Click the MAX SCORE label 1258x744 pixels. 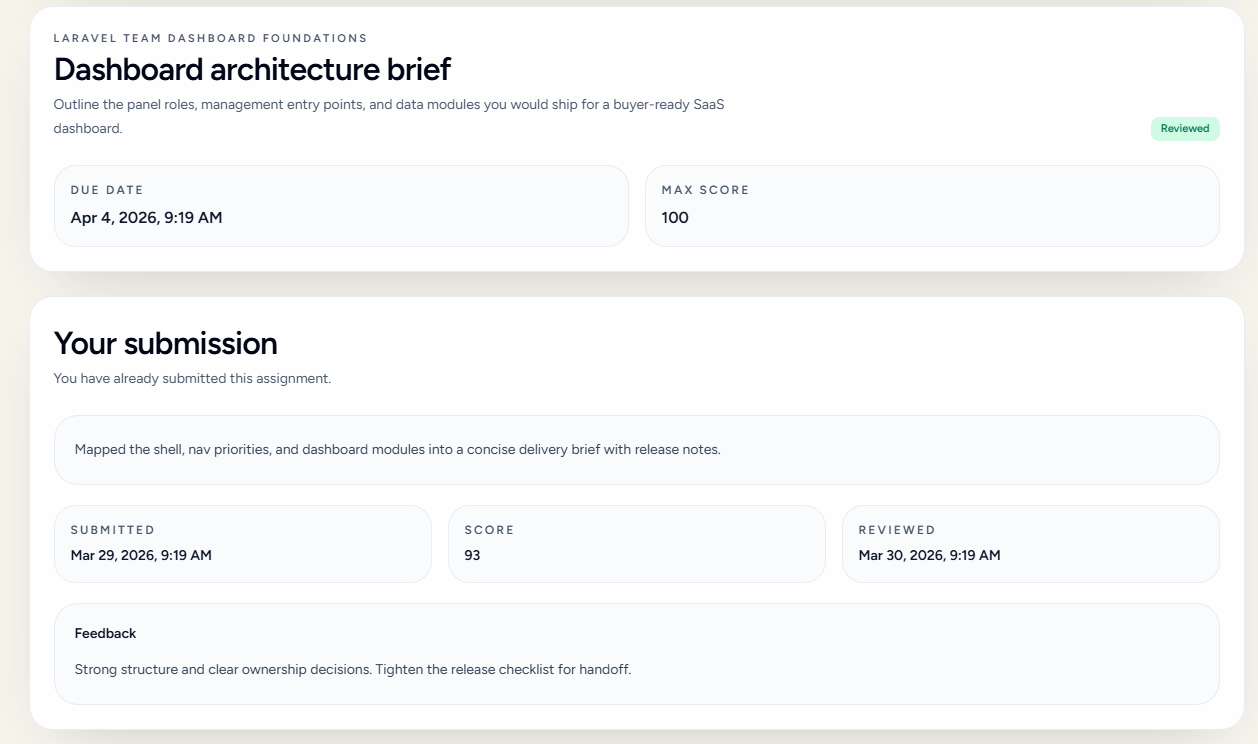(705, 190)
